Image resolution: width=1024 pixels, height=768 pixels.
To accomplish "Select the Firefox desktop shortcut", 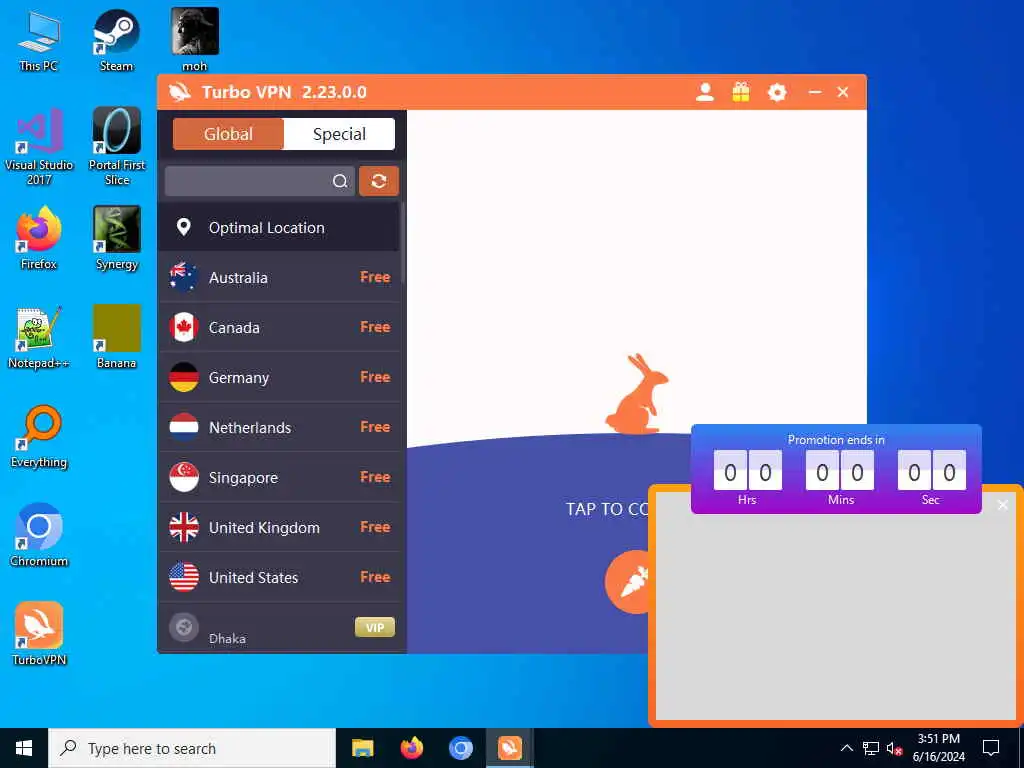I will [39, 238].
